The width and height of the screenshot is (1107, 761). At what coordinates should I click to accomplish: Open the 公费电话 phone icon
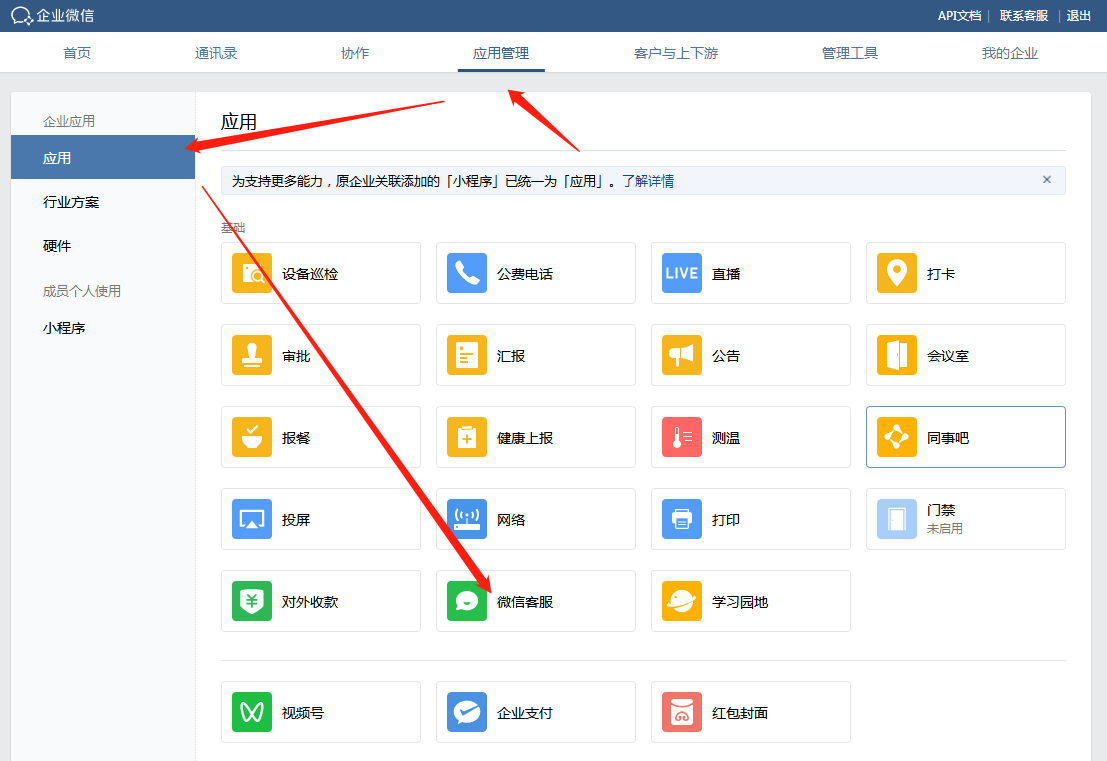pos(467,273)
